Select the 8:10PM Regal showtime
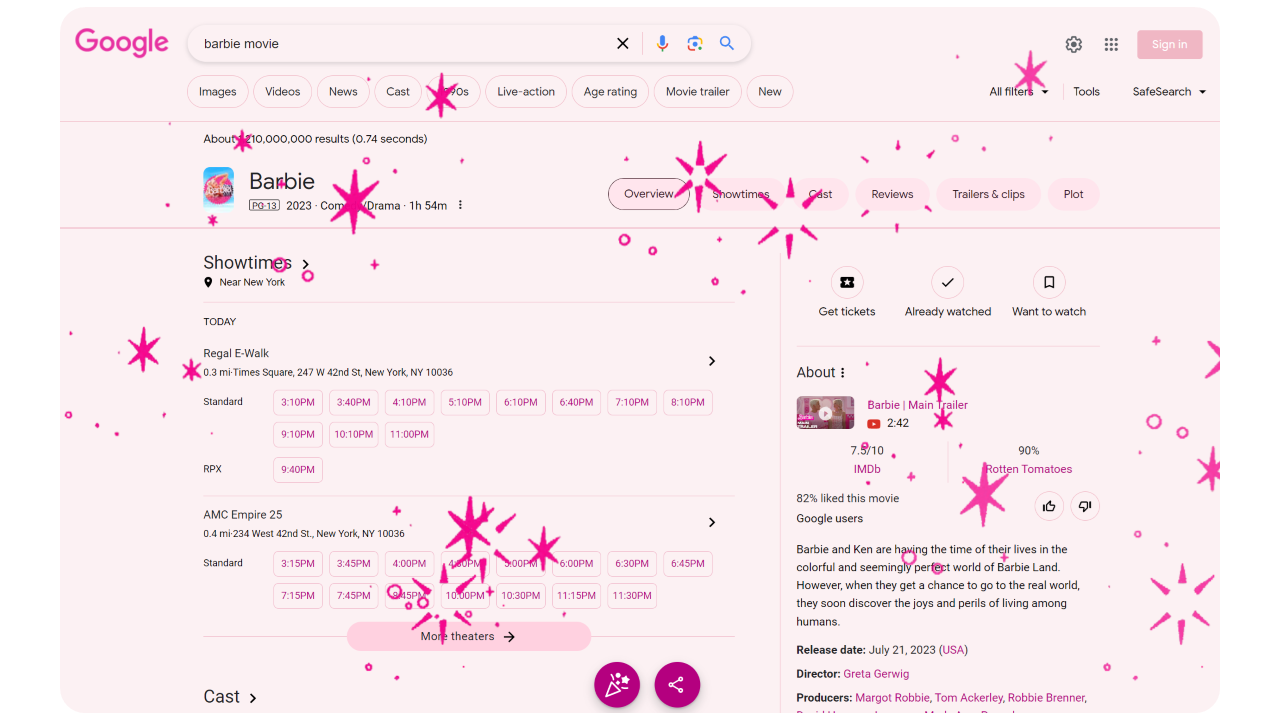The width and height of the screenshot is (1280, 720). coord(688,403)
